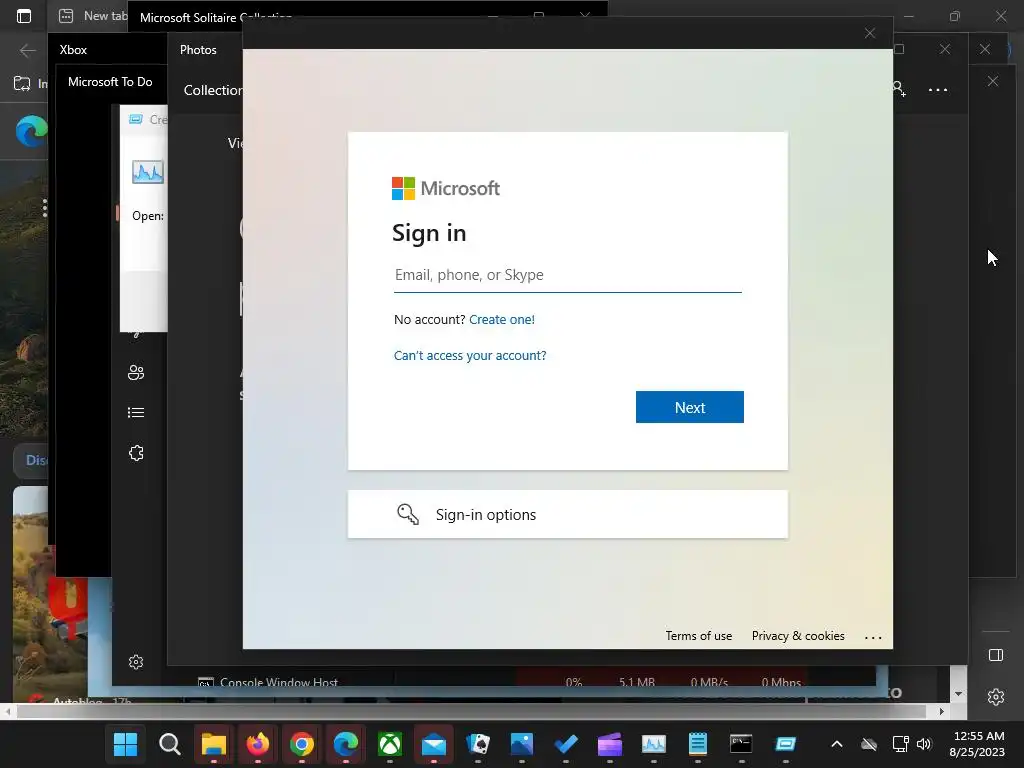Click the key icon beside Sign-in options
1024x768 pixels.
click(408, 515)
